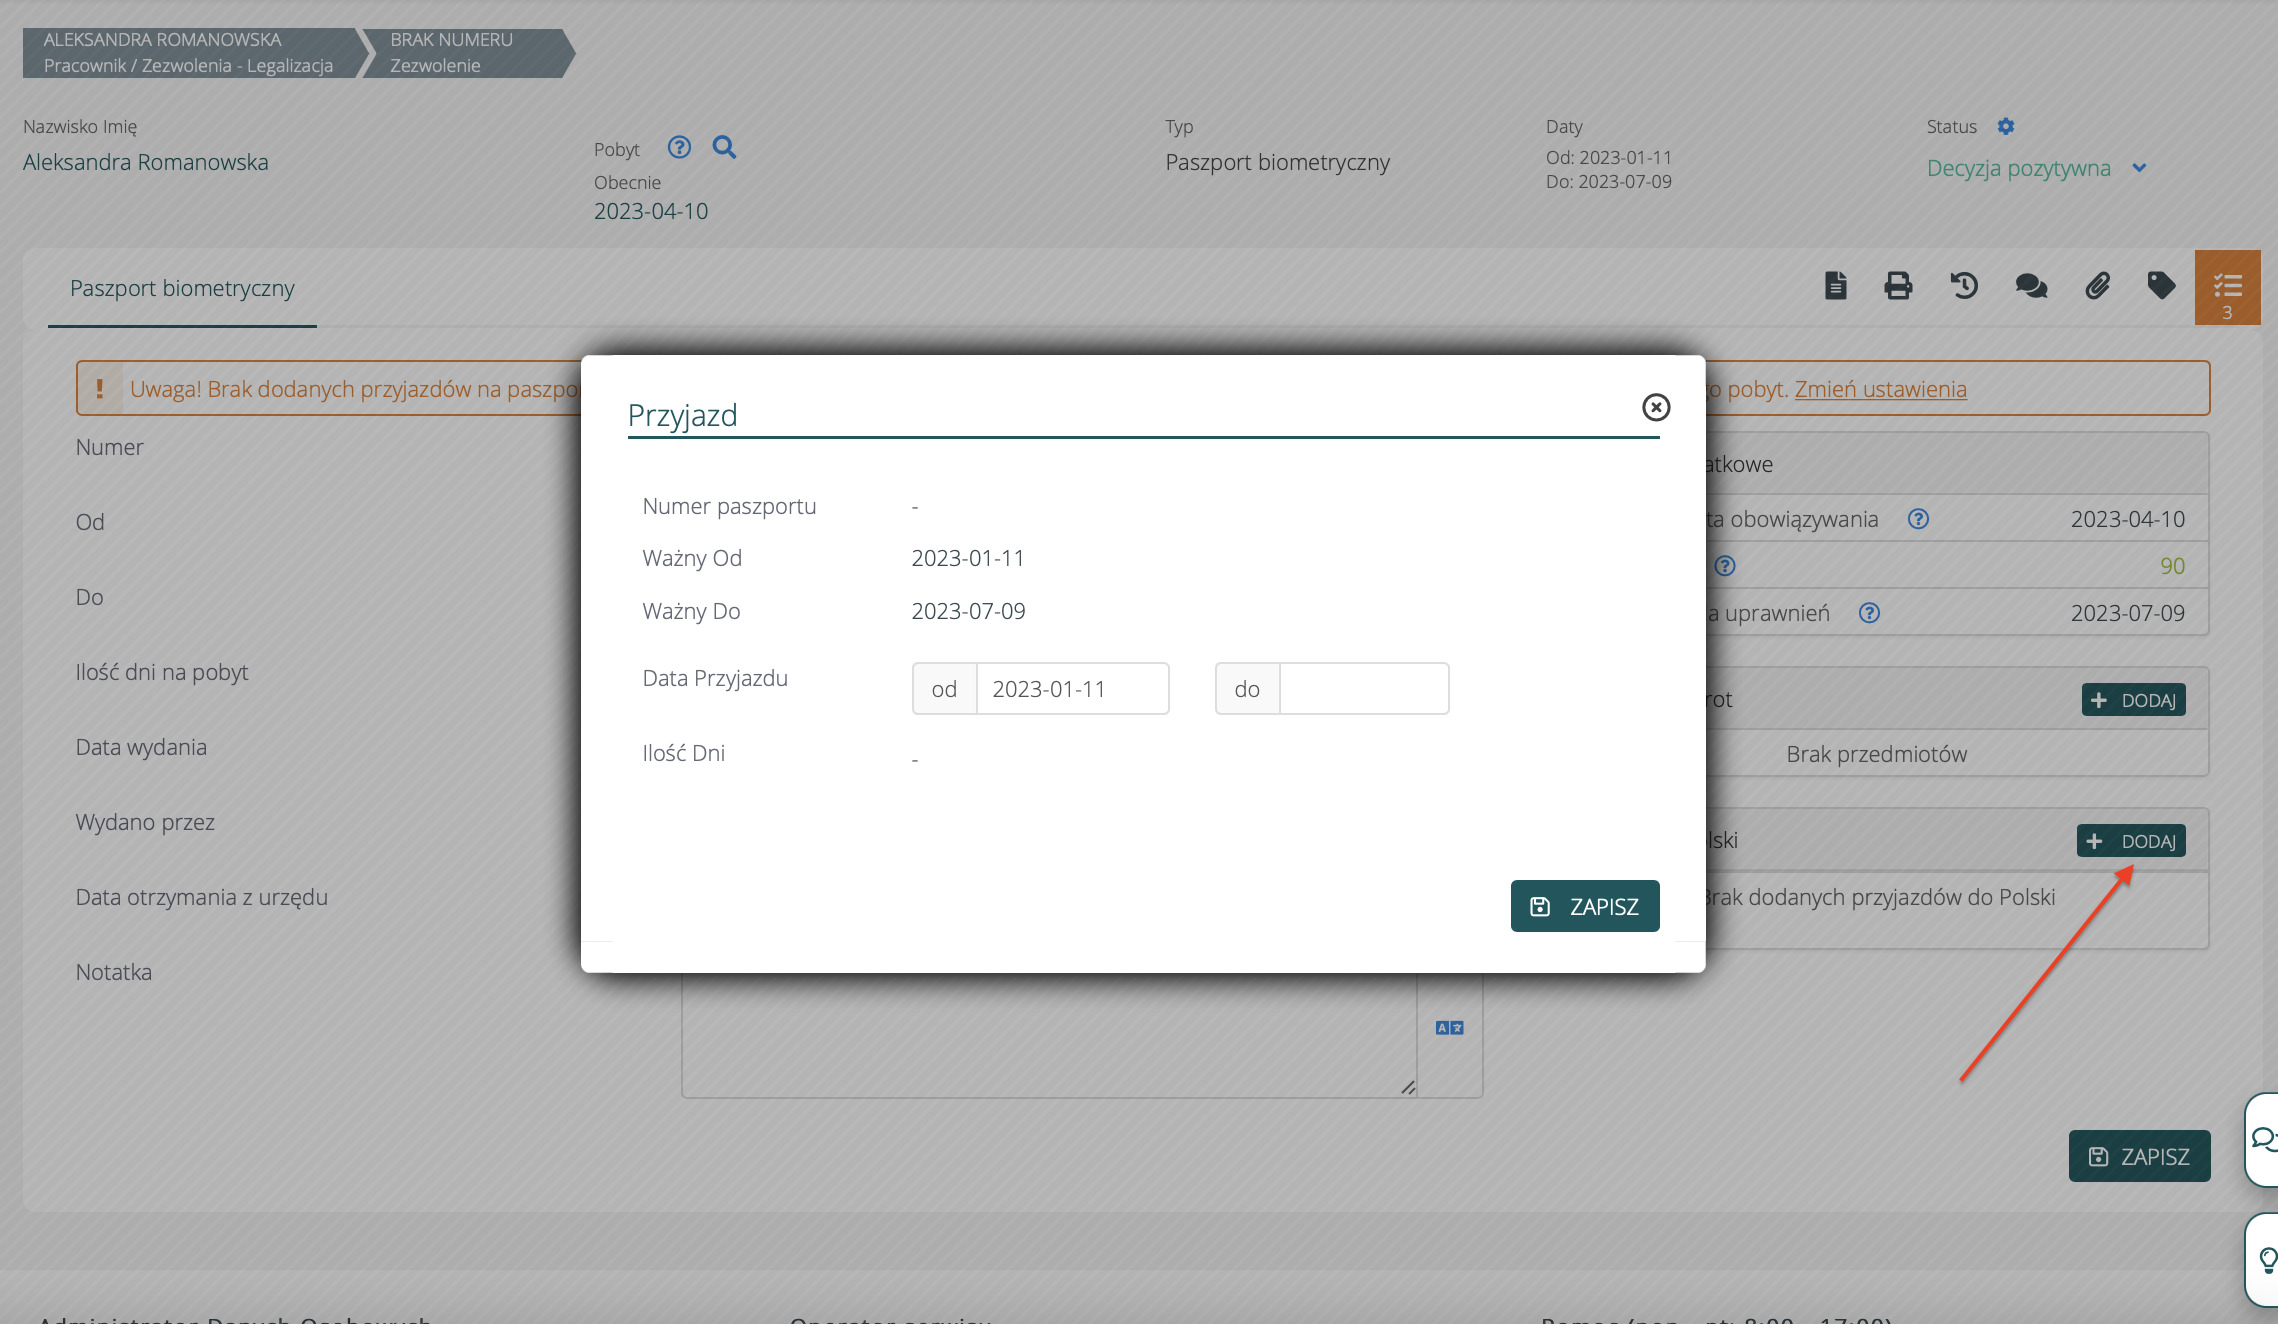
Task: Click the magnifier search icon next to Pobyt
Action: click(724, 148)
